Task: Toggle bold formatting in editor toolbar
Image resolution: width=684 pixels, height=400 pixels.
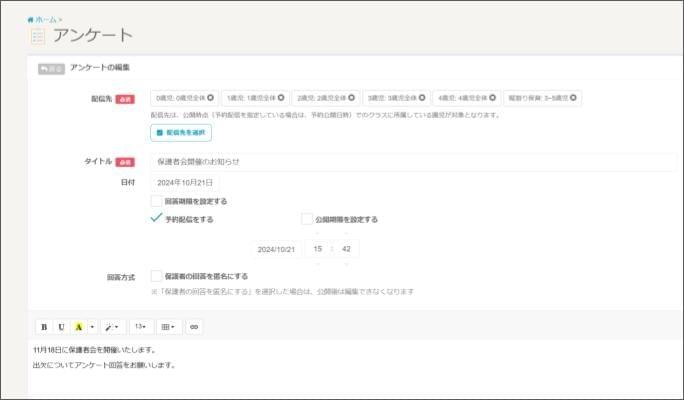Action: tap(43, 326)
